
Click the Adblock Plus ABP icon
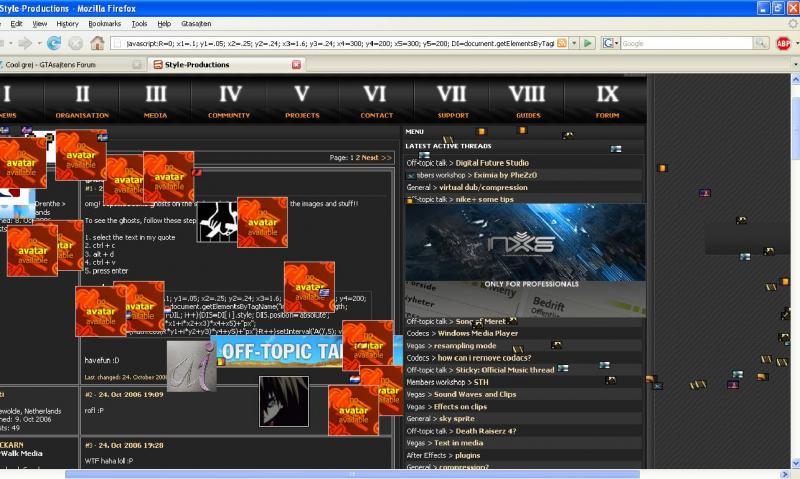point(784,43)
